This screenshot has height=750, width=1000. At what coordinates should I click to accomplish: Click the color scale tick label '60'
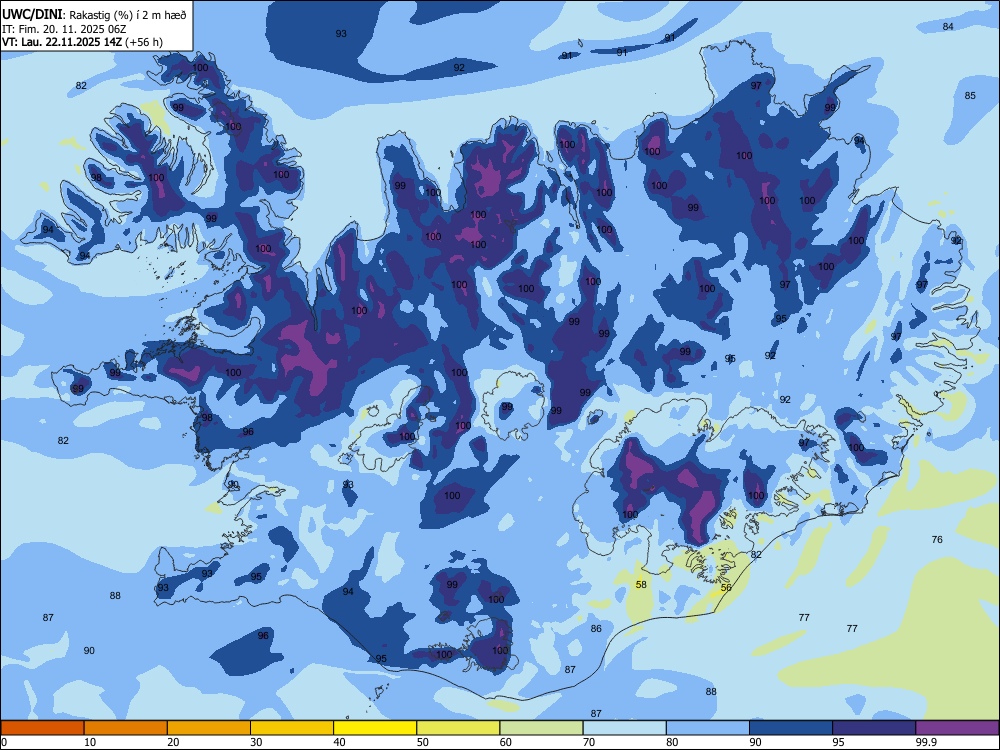[x=506, y=742]
